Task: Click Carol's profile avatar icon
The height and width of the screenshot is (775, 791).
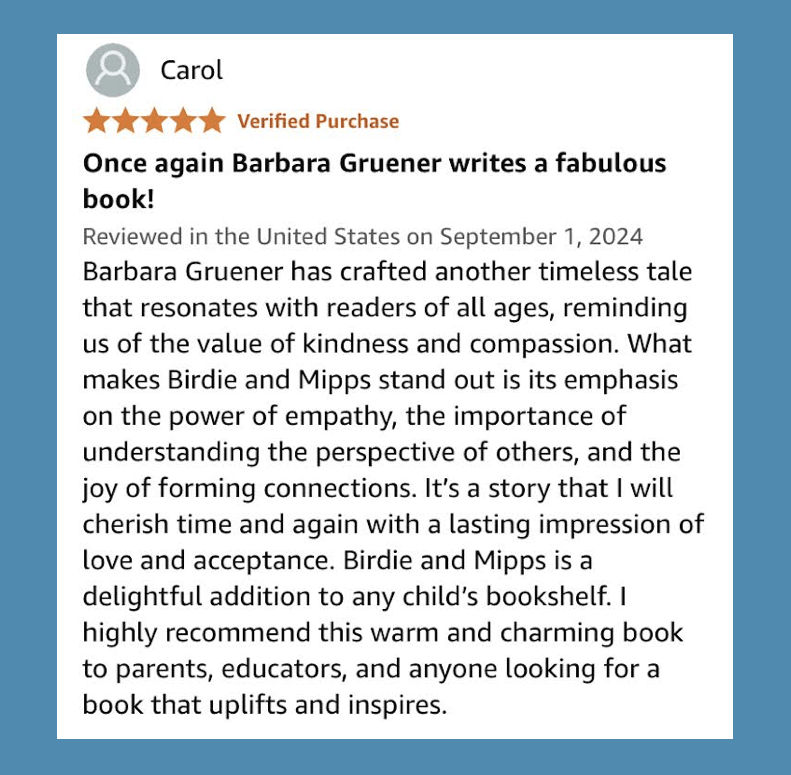Action: tap(113, 70)
